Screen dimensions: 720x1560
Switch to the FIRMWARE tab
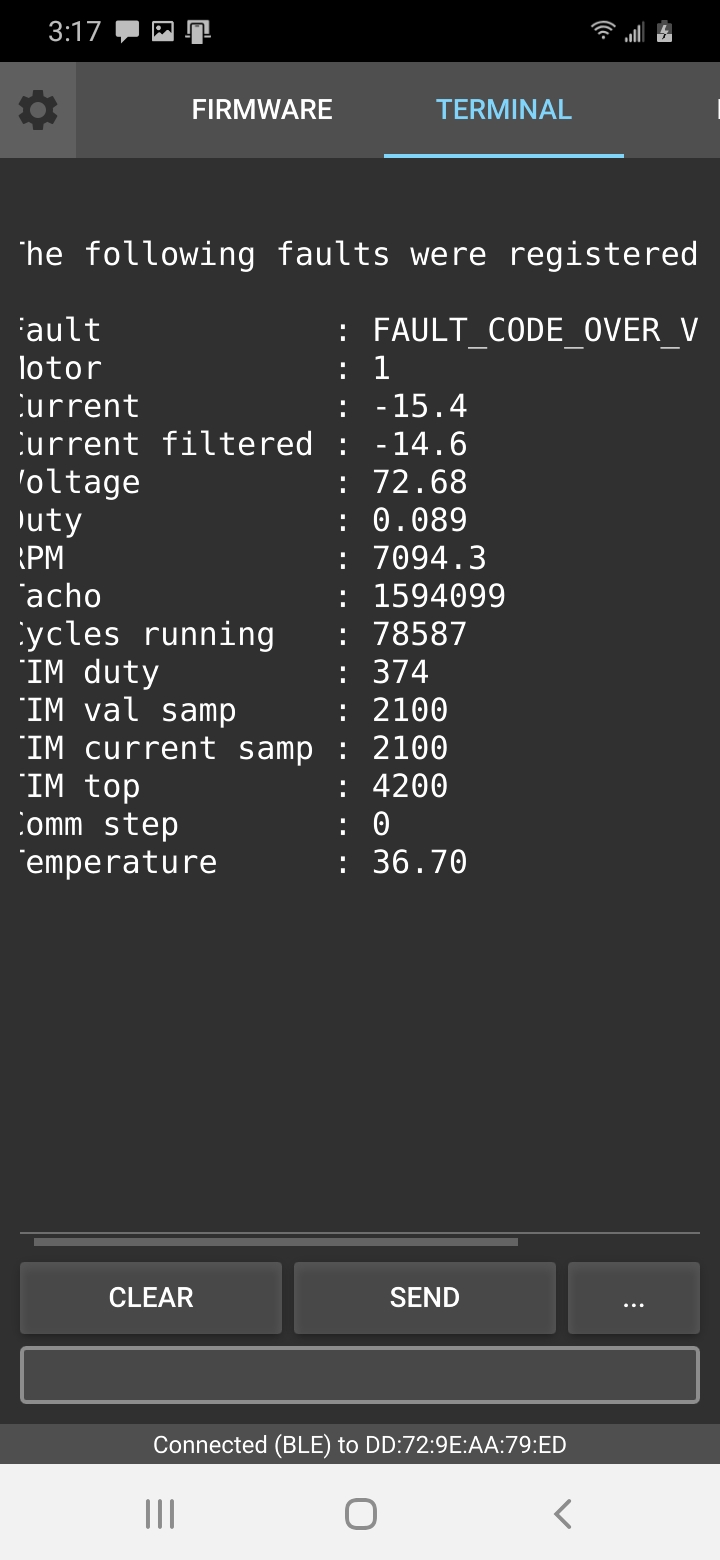(x=262, y=110)
